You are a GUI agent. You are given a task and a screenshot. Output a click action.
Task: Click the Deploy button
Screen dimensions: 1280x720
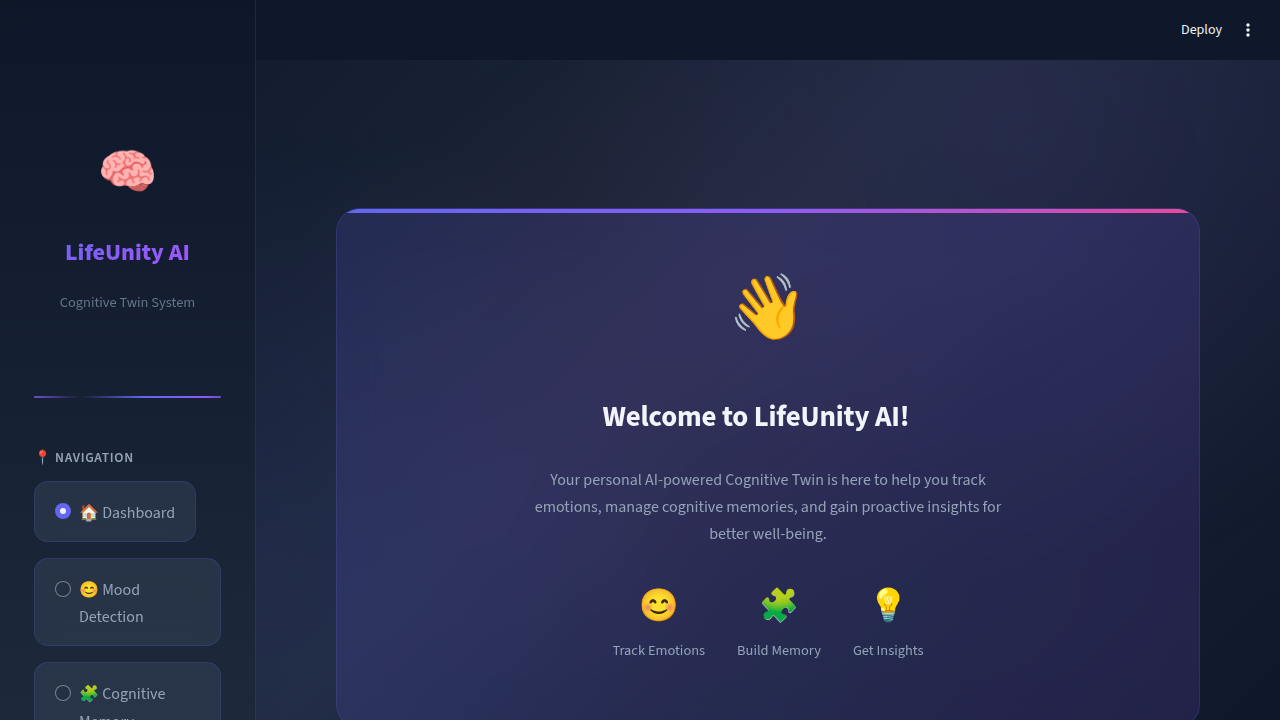click(1201, 30)
